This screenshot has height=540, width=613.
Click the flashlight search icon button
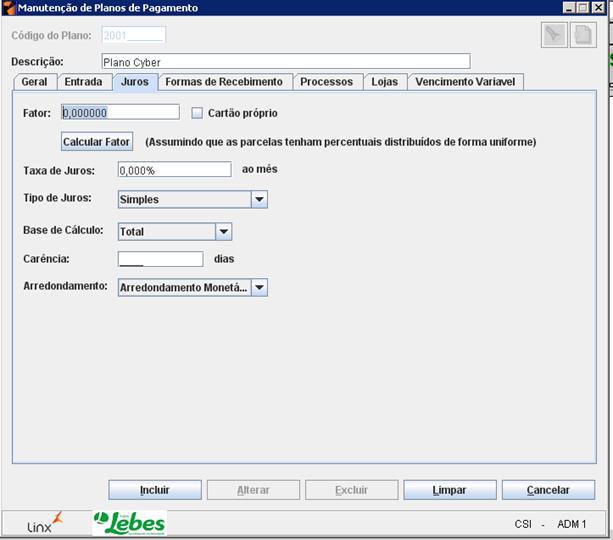tap(554, 35)
